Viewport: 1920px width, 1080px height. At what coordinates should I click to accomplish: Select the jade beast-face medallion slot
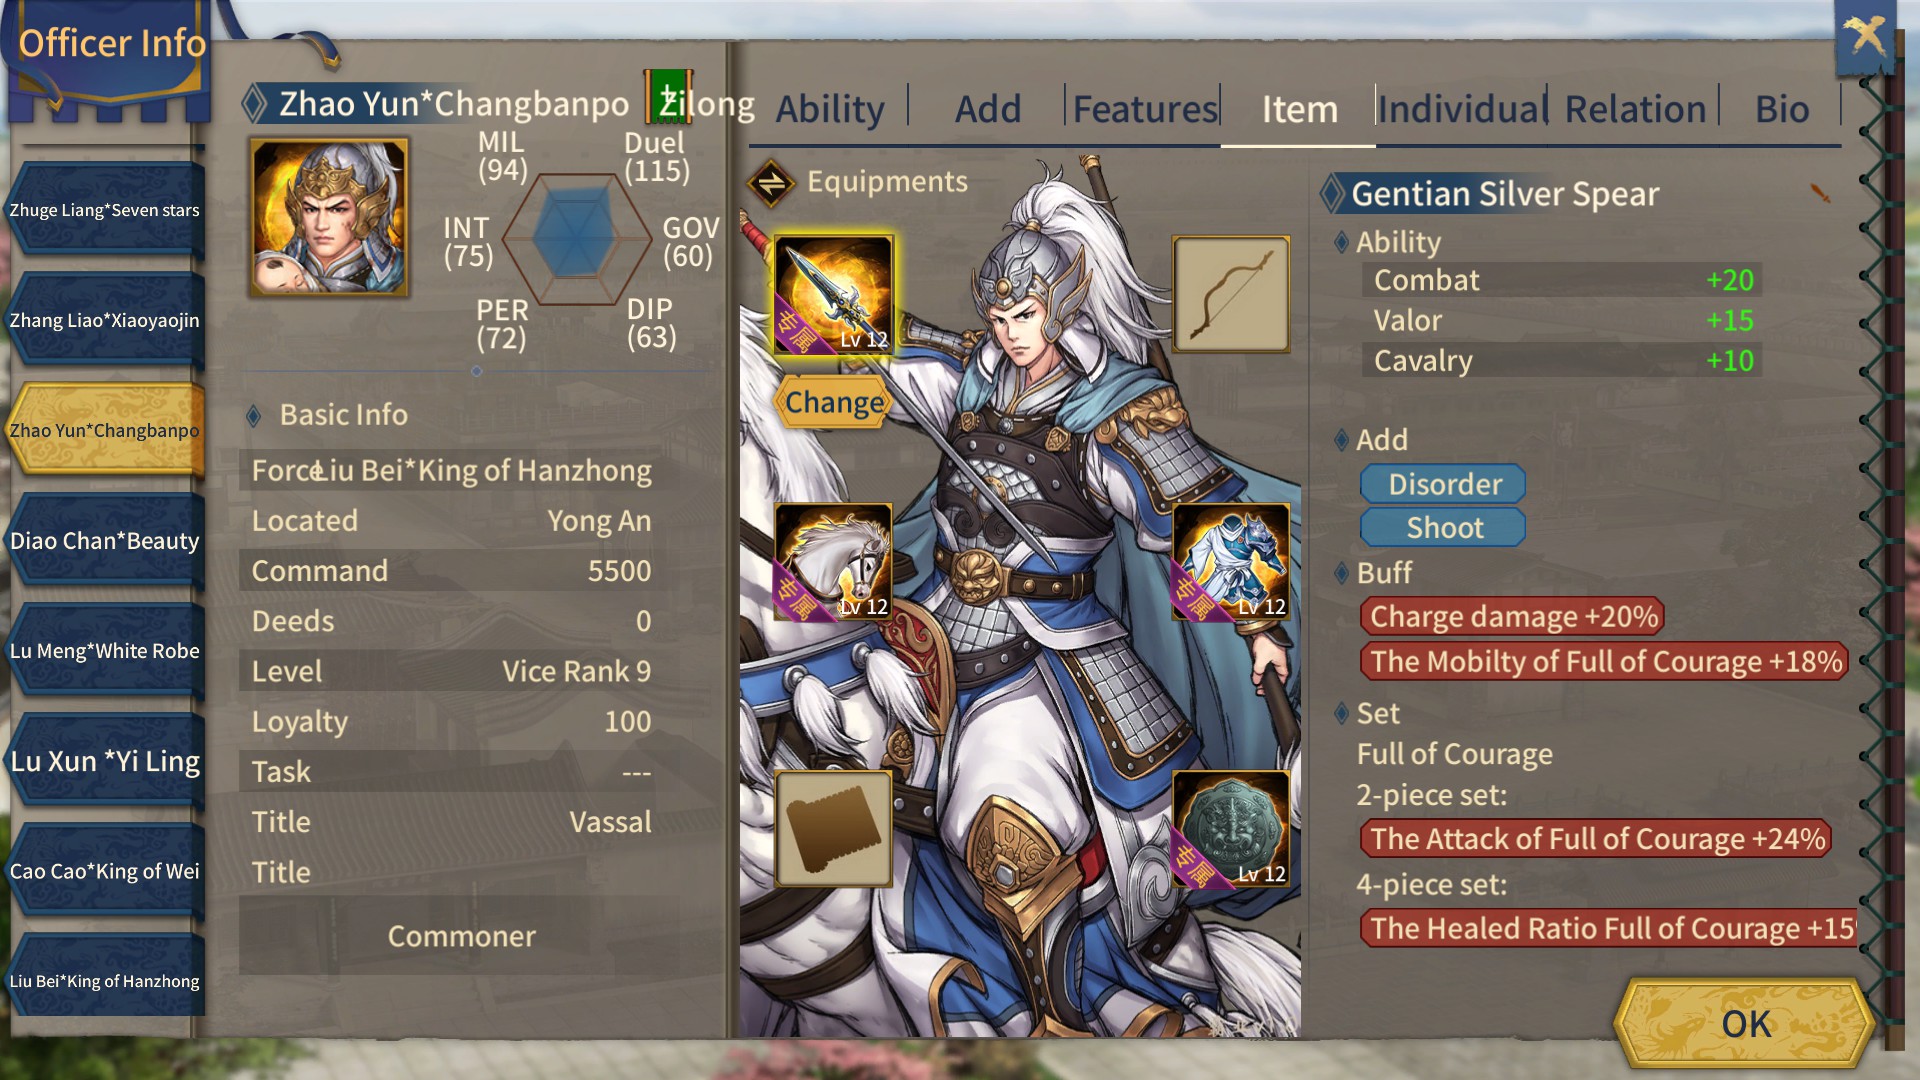click(x=1231, y=829)
